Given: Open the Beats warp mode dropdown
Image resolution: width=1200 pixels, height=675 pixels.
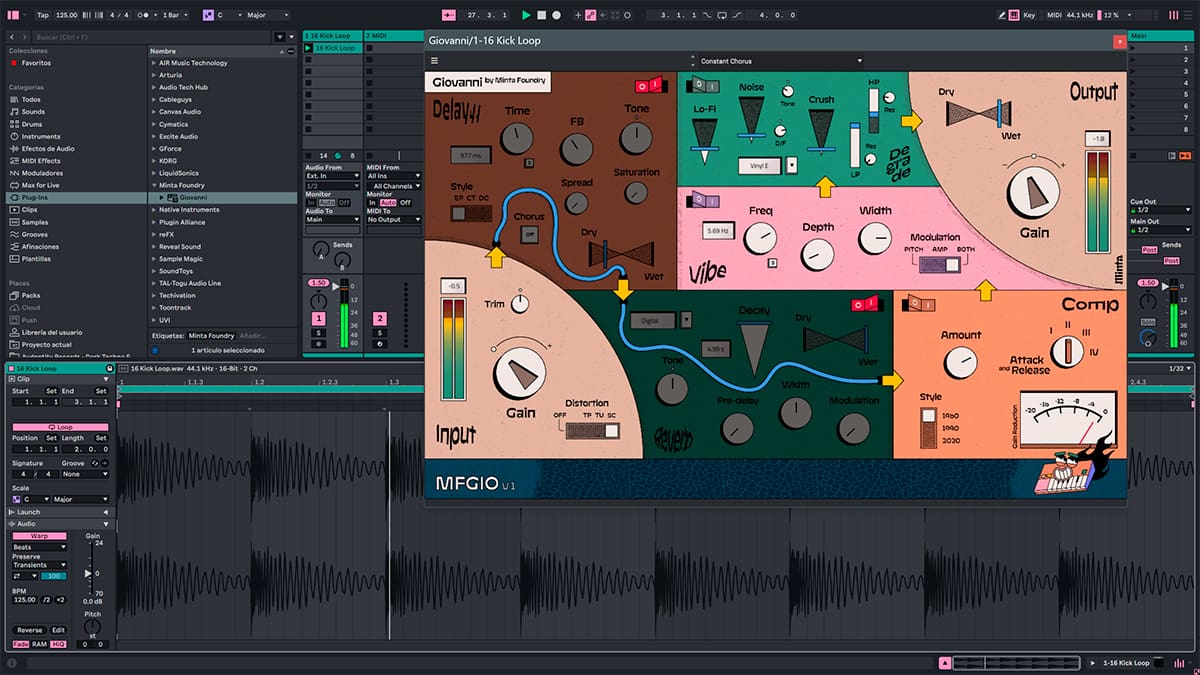Looking at the screenshot, I should 39,547.
